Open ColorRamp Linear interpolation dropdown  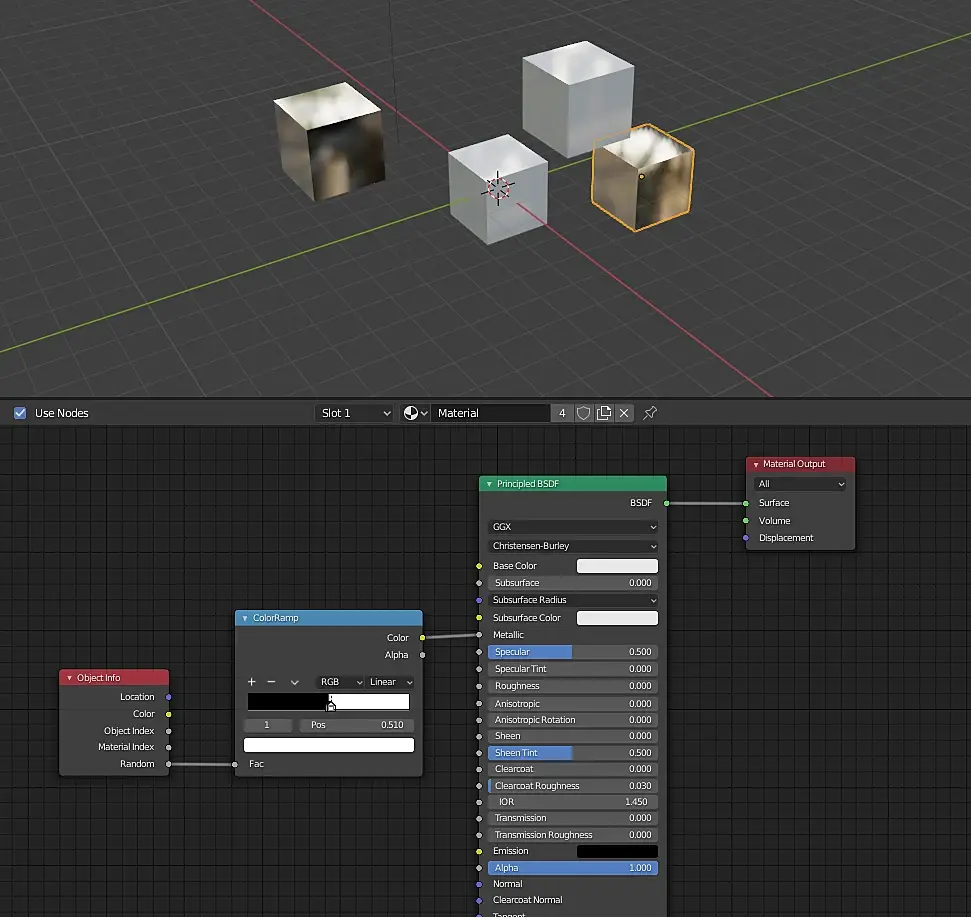(x=390, y=682)
